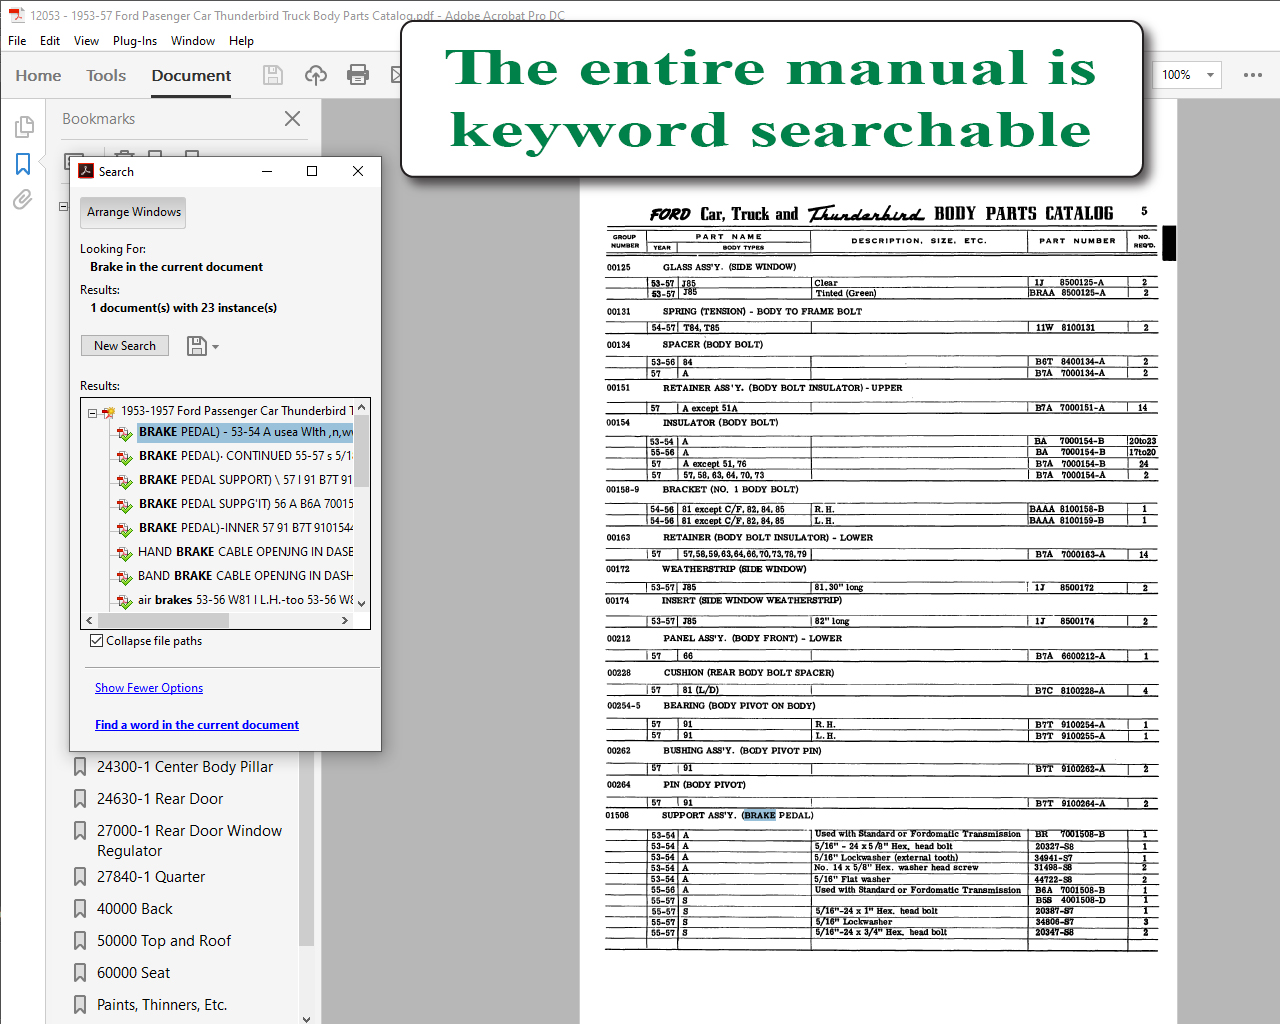Close the Bookmarks panel

click(292, 118)
